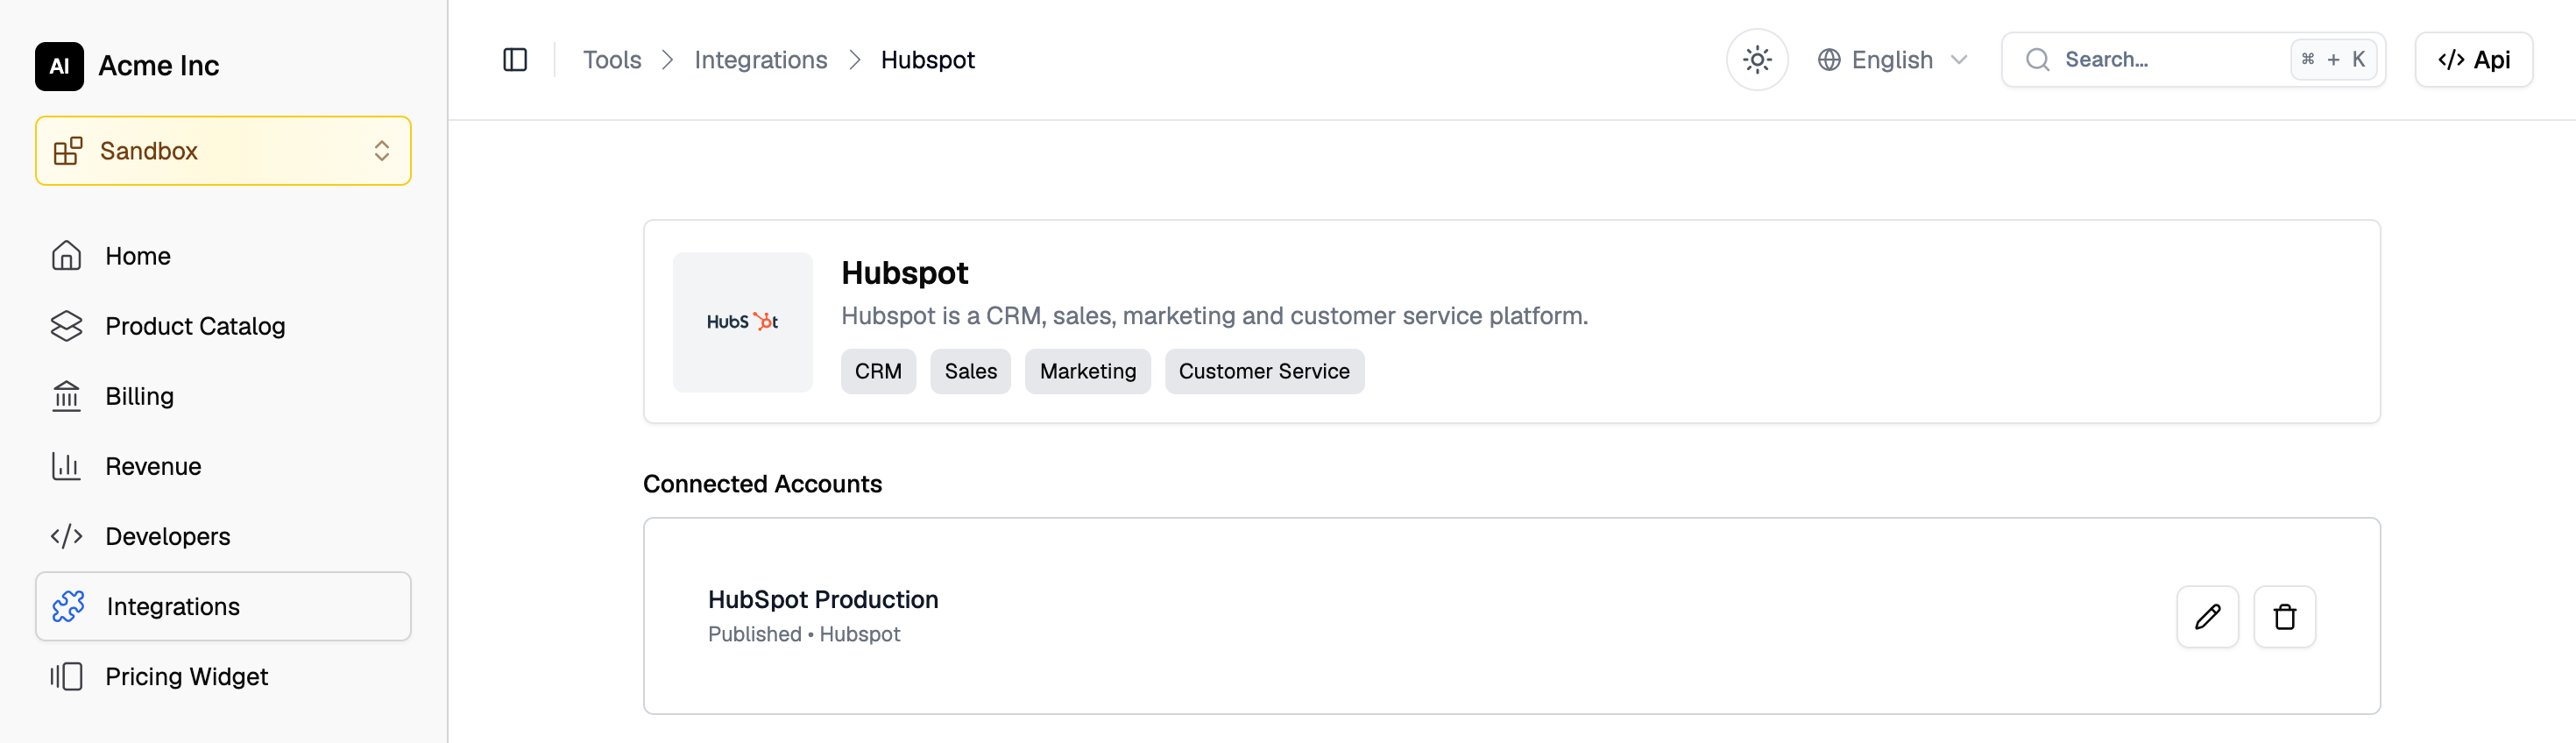Image resolution: width=2576 pixels, height=743 pixels.
Task: Click the Acme Inc logo
Action: point(59,66)
